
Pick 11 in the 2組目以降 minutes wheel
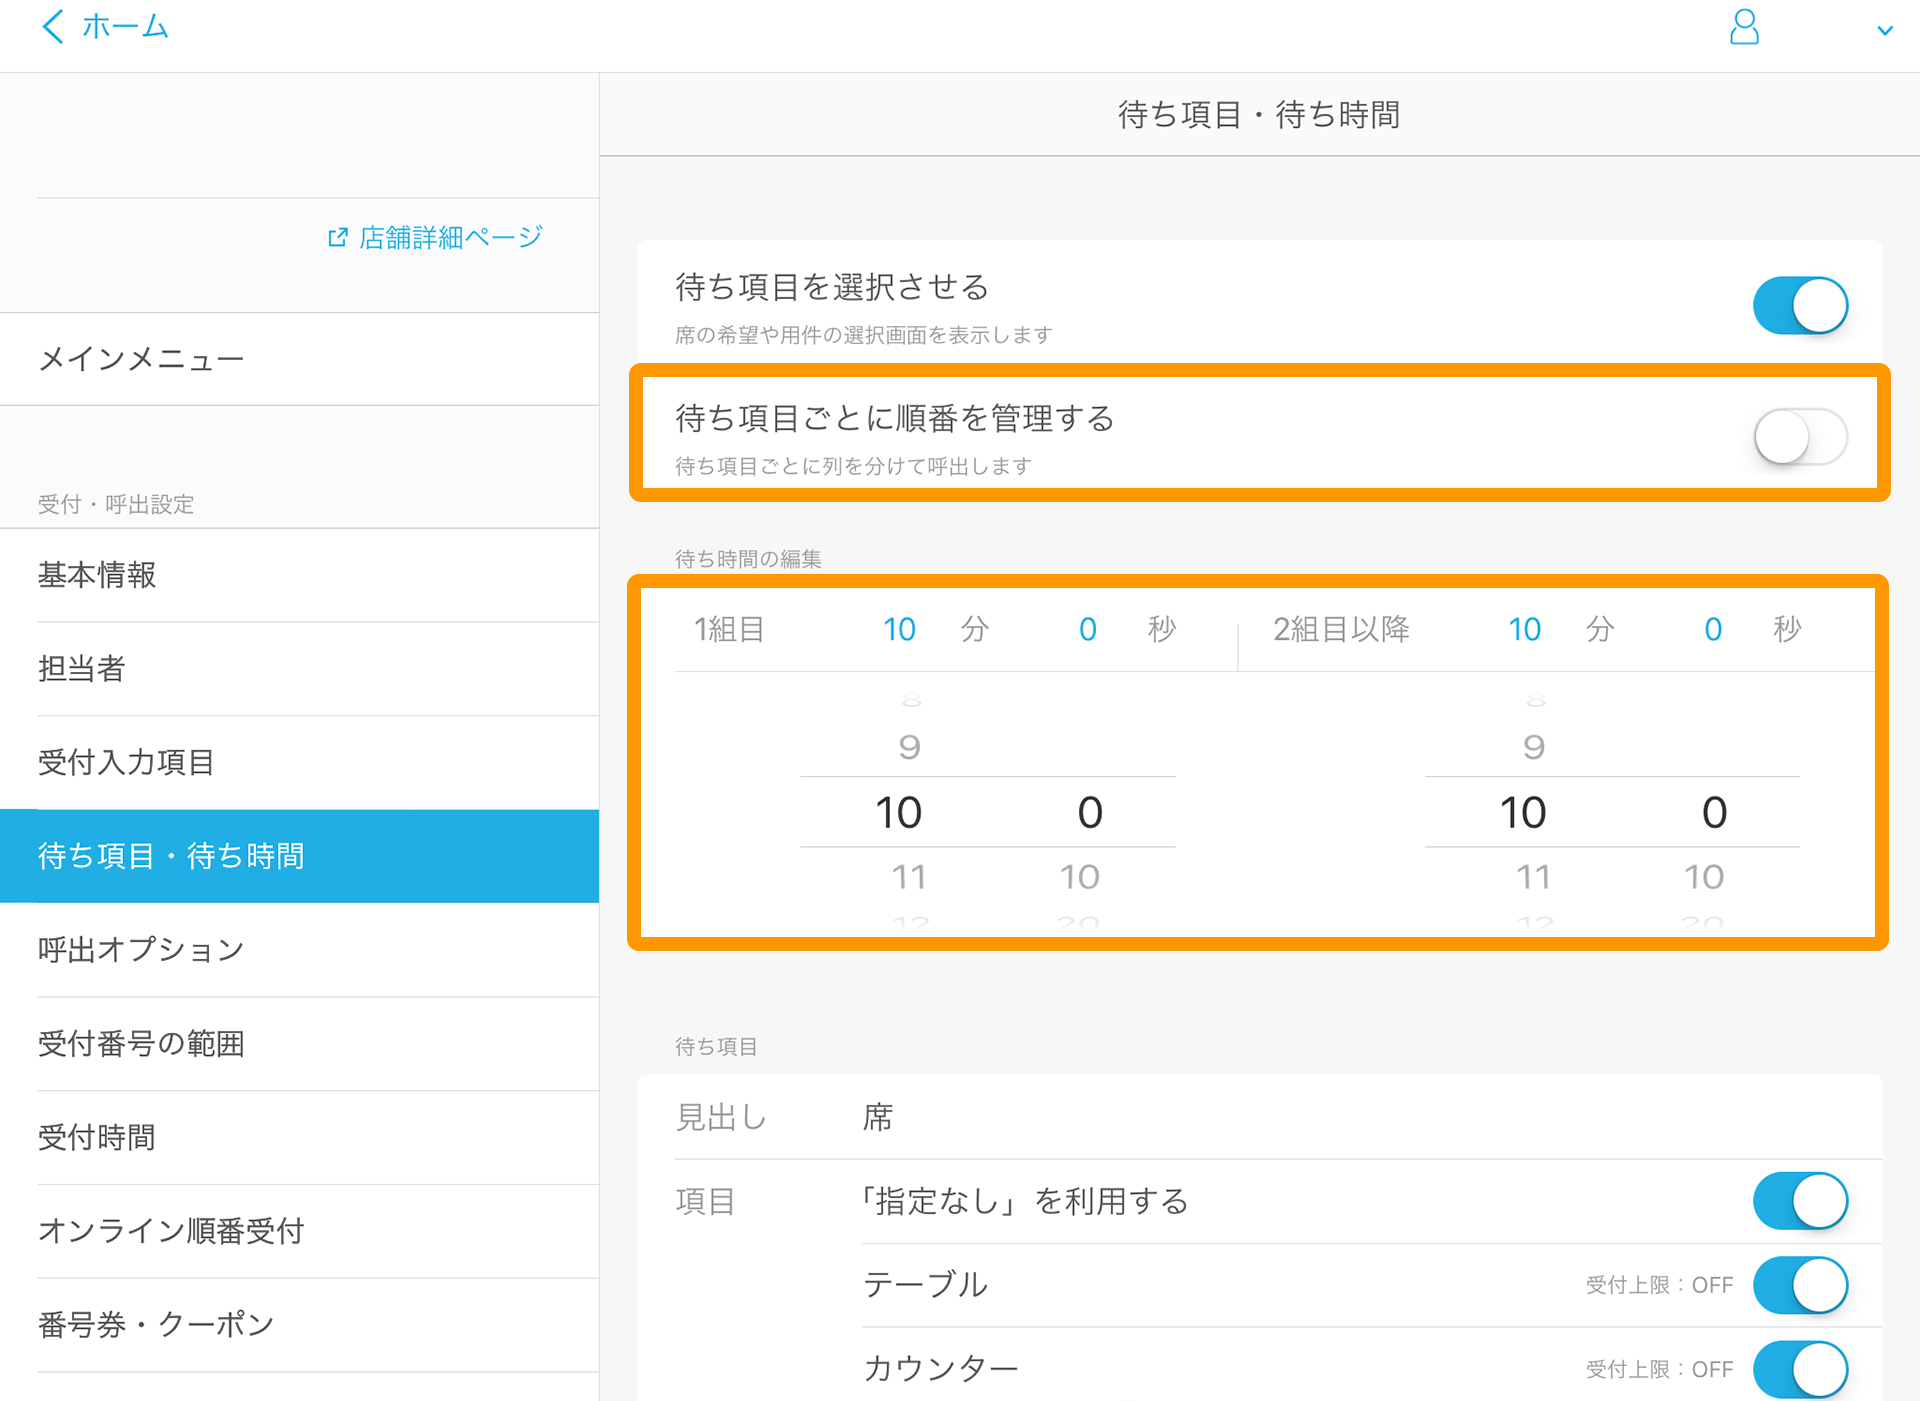[1534, 877]
